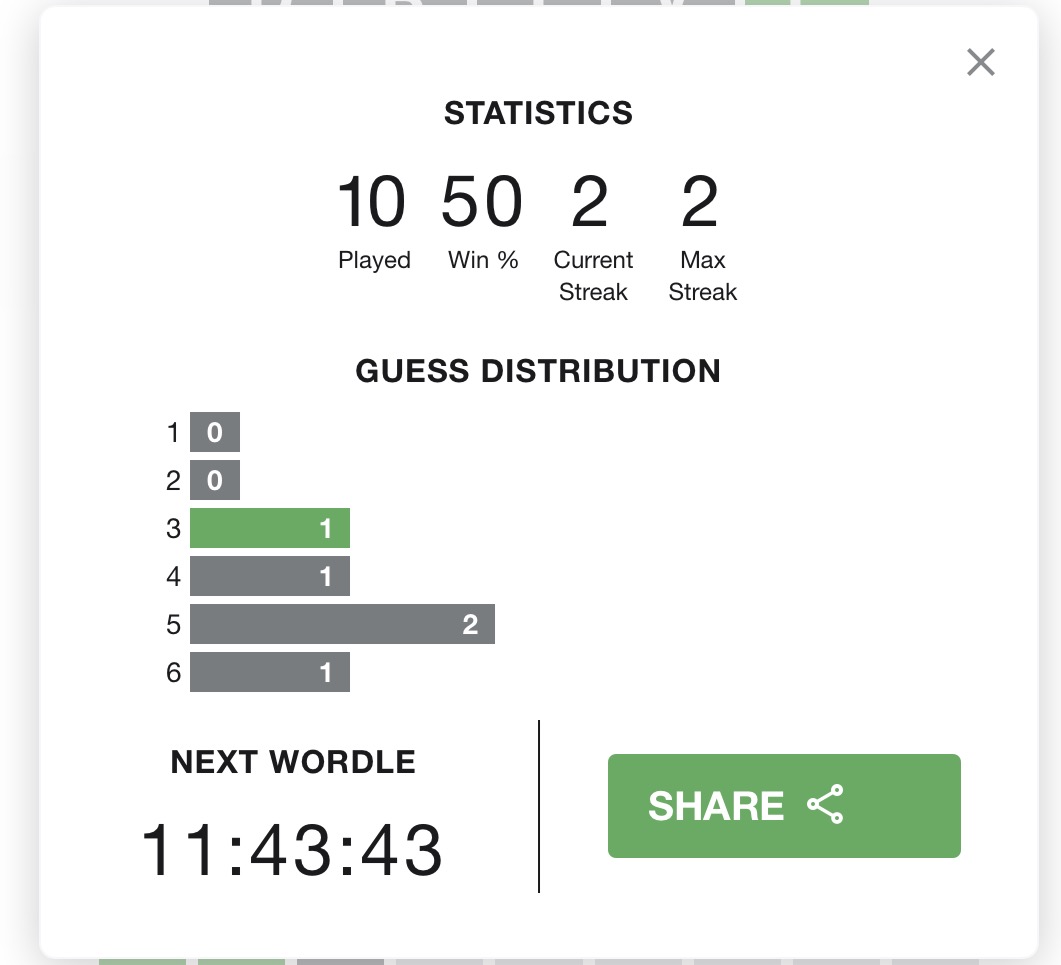
Task: Click the green bar for 3 guesses
Action: [270, 528]
